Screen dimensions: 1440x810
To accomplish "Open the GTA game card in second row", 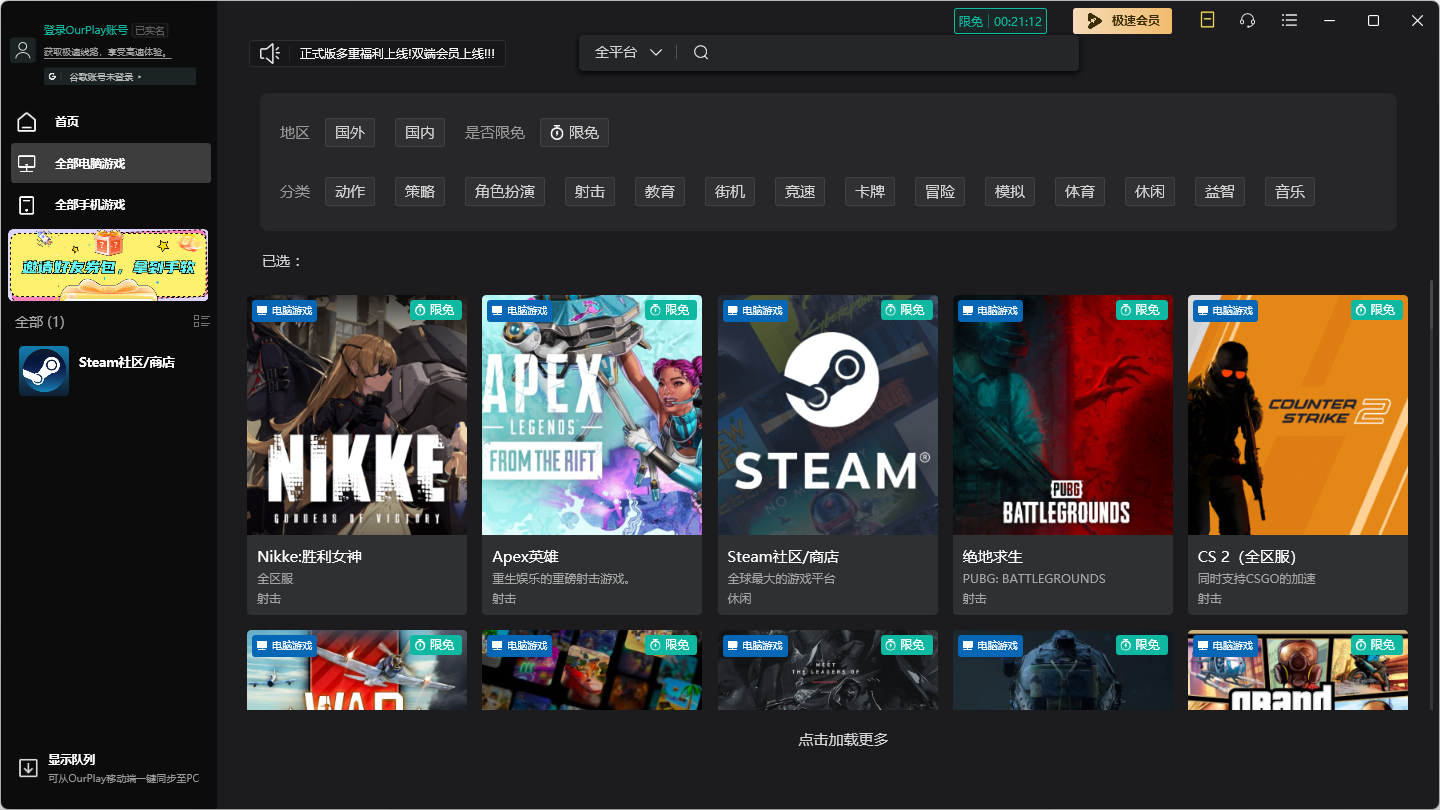I will tap(1298, 670).
